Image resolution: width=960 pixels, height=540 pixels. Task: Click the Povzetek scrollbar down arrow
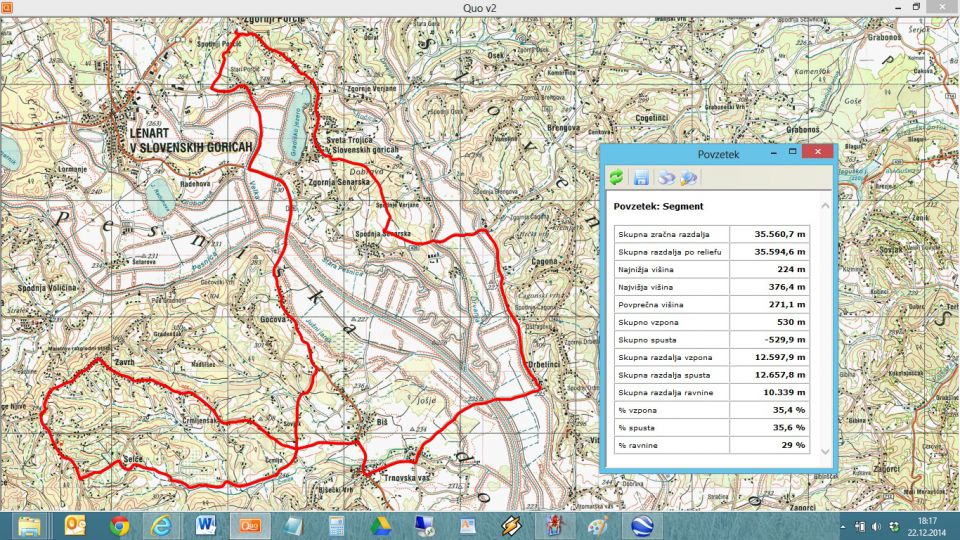(825, 452)
